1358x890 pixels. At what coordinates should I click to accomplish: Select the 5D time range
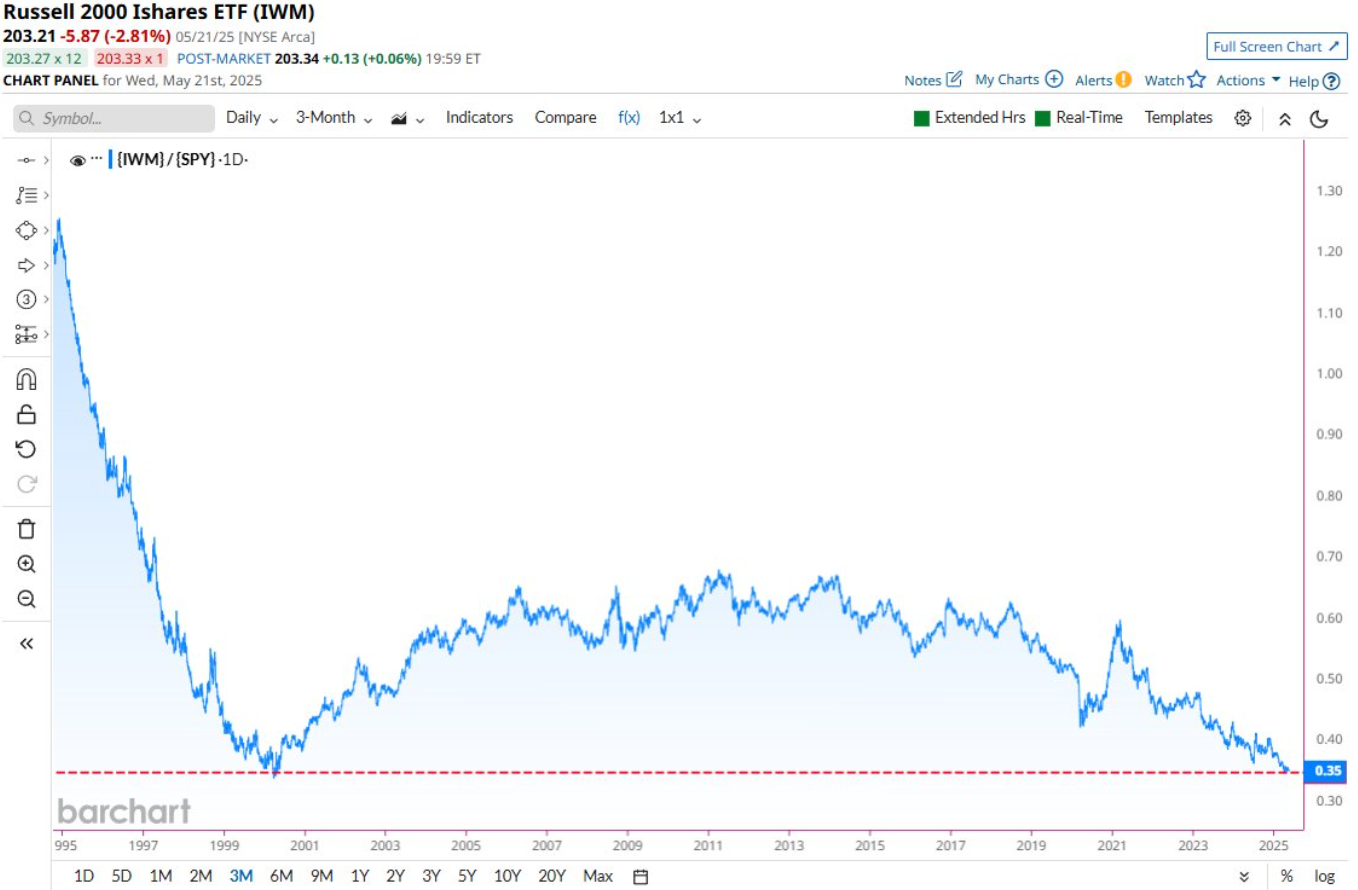click(x=122, y=877)
